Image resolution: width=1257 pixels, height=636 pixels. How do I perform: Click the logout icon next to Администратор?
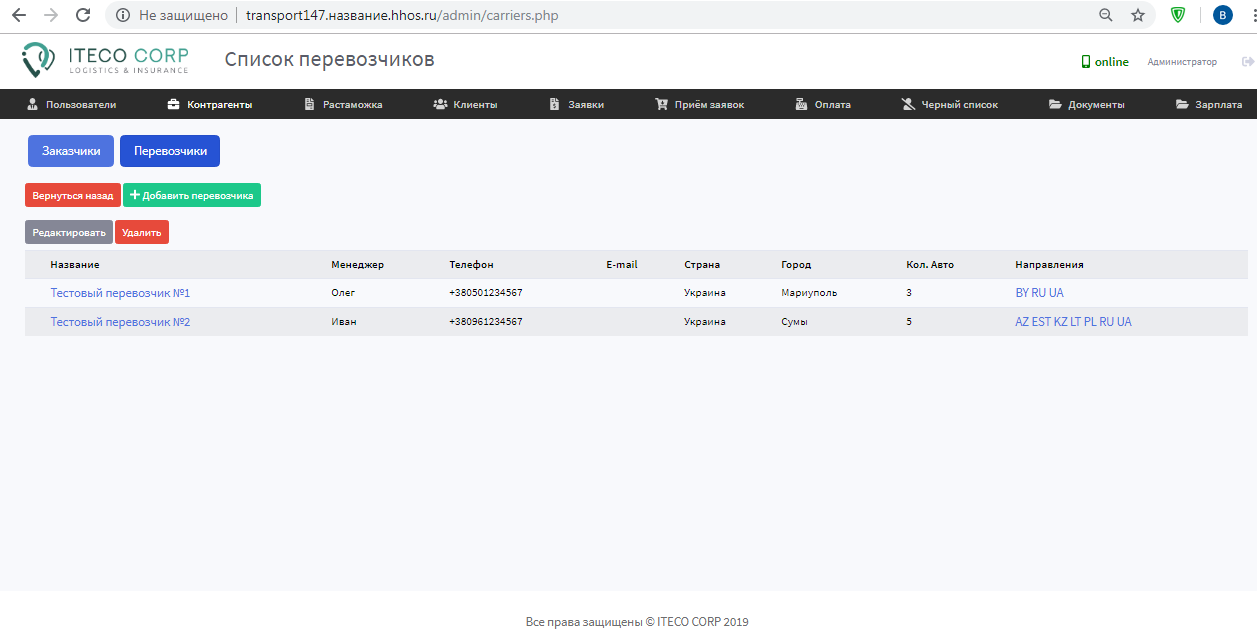pos(1247,62)
